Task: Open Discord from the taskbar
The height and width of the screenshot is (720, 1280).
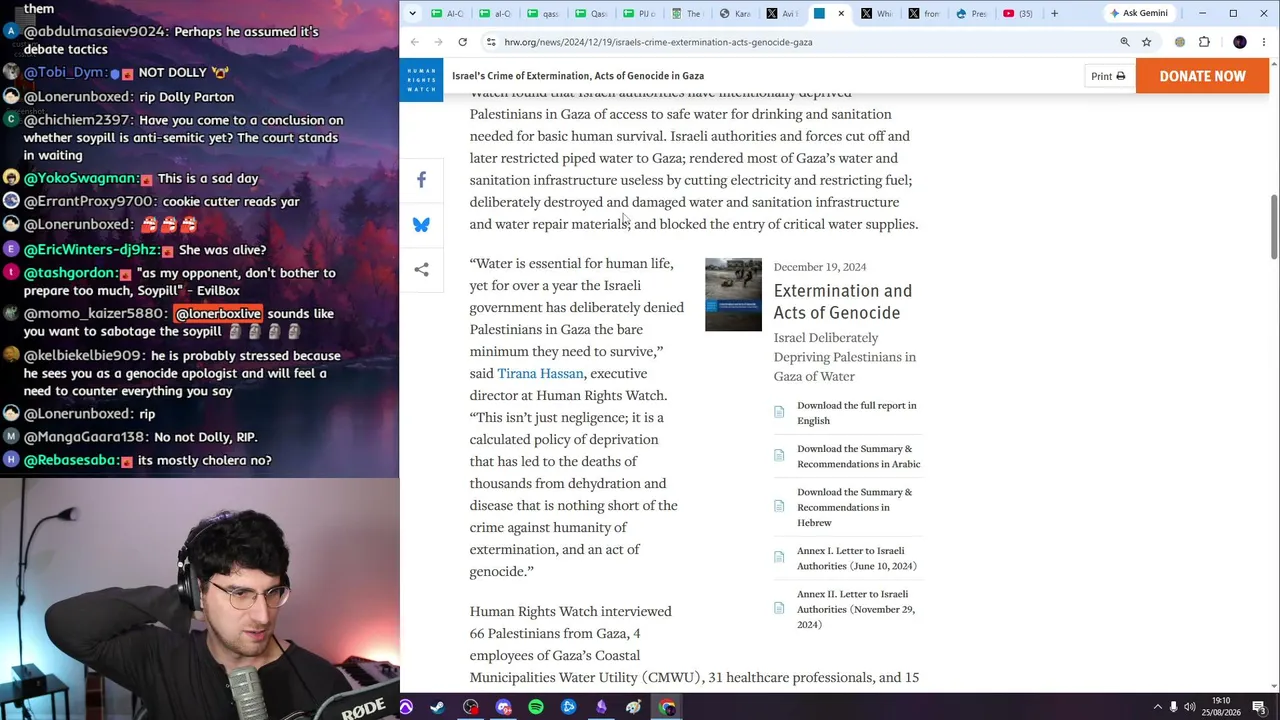Action: [x=503, y=708]
